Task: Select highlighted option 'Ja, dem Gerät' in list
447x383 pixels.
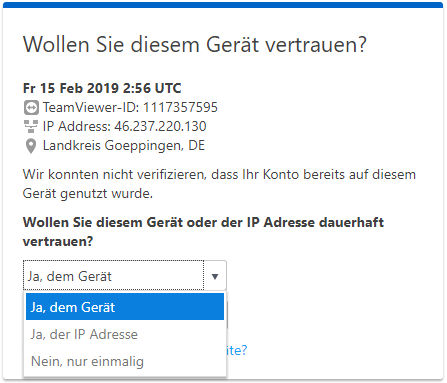Action: pyautogui.click(x=125, y=307)
